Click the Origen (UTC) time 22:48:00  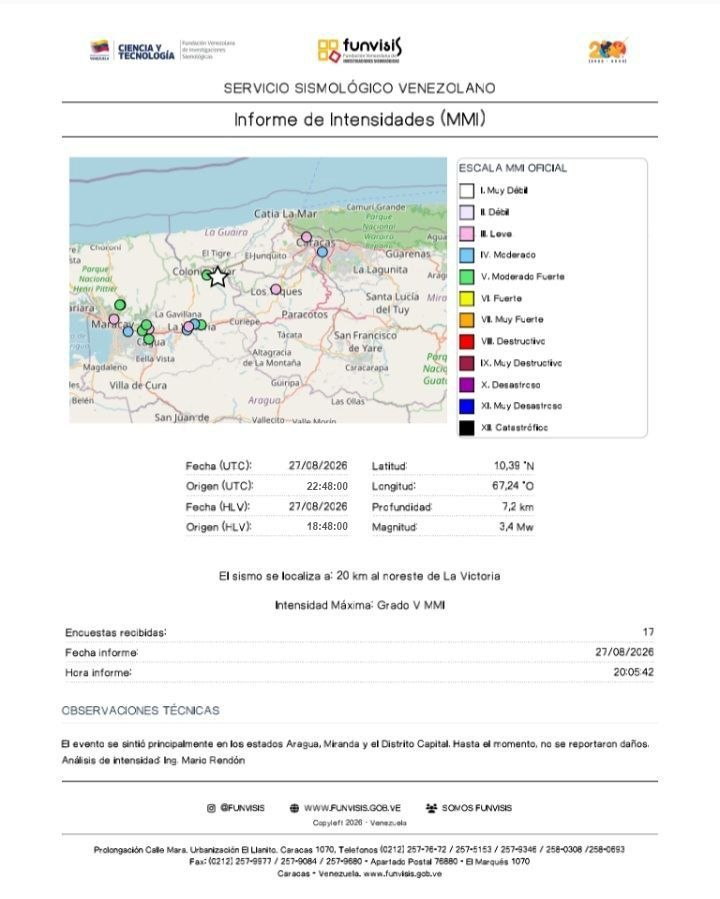pos(327,486)
